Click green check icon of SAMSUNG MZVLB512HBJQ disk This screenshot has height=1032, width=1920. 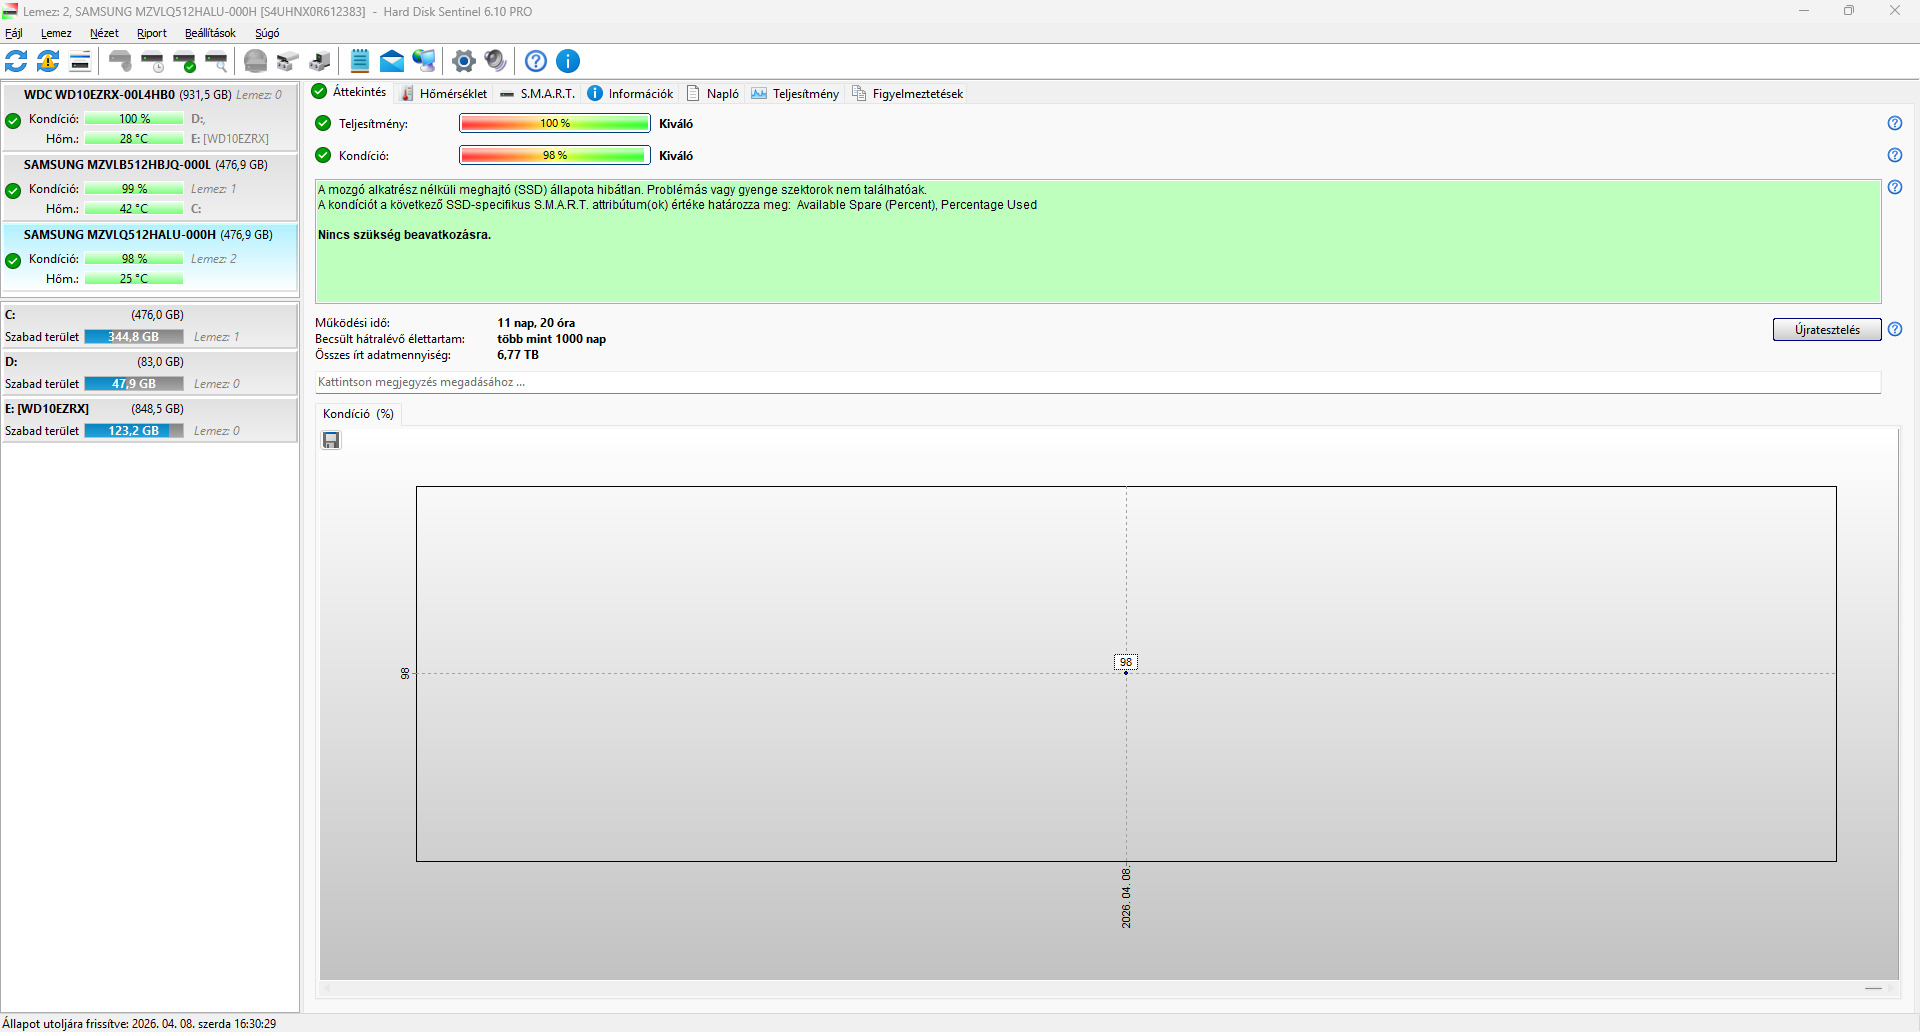[13, 191]
